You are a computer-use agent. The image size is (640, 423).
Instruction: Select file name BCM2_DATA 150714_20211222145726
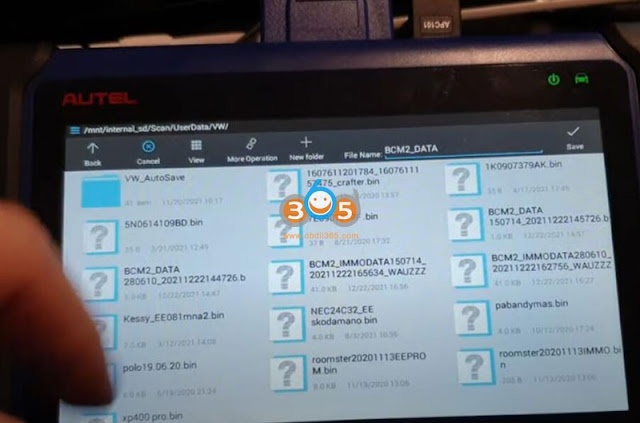(549, 216)
